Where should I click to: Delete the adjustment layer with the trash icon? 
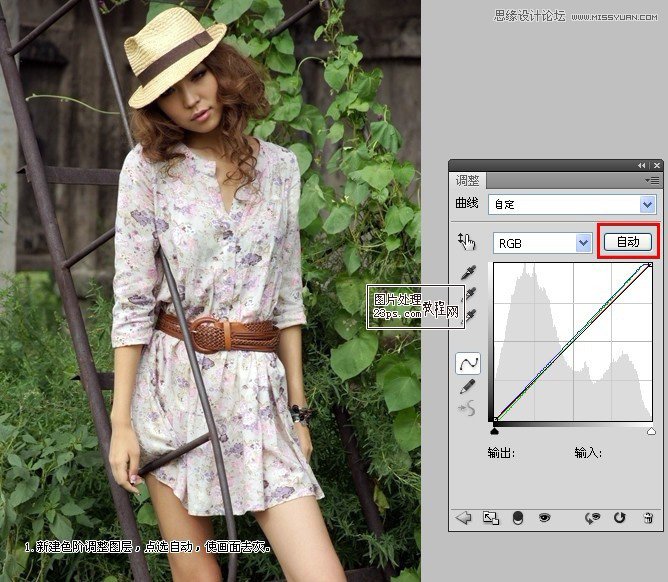[648, 518]
